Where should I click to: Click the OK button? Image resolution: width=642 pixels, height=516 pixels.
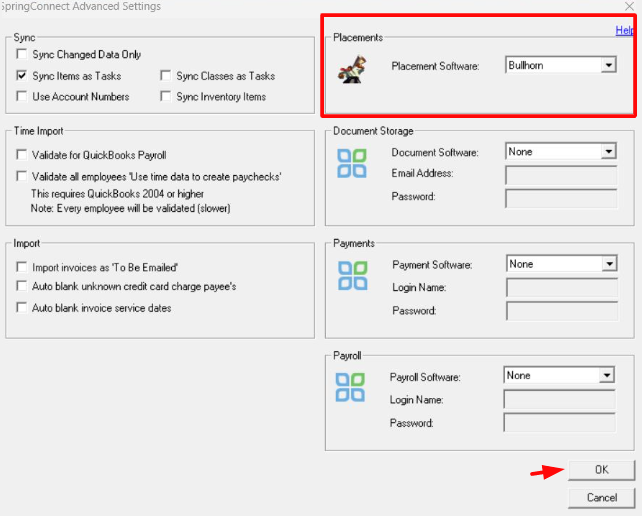coord(601,470)
